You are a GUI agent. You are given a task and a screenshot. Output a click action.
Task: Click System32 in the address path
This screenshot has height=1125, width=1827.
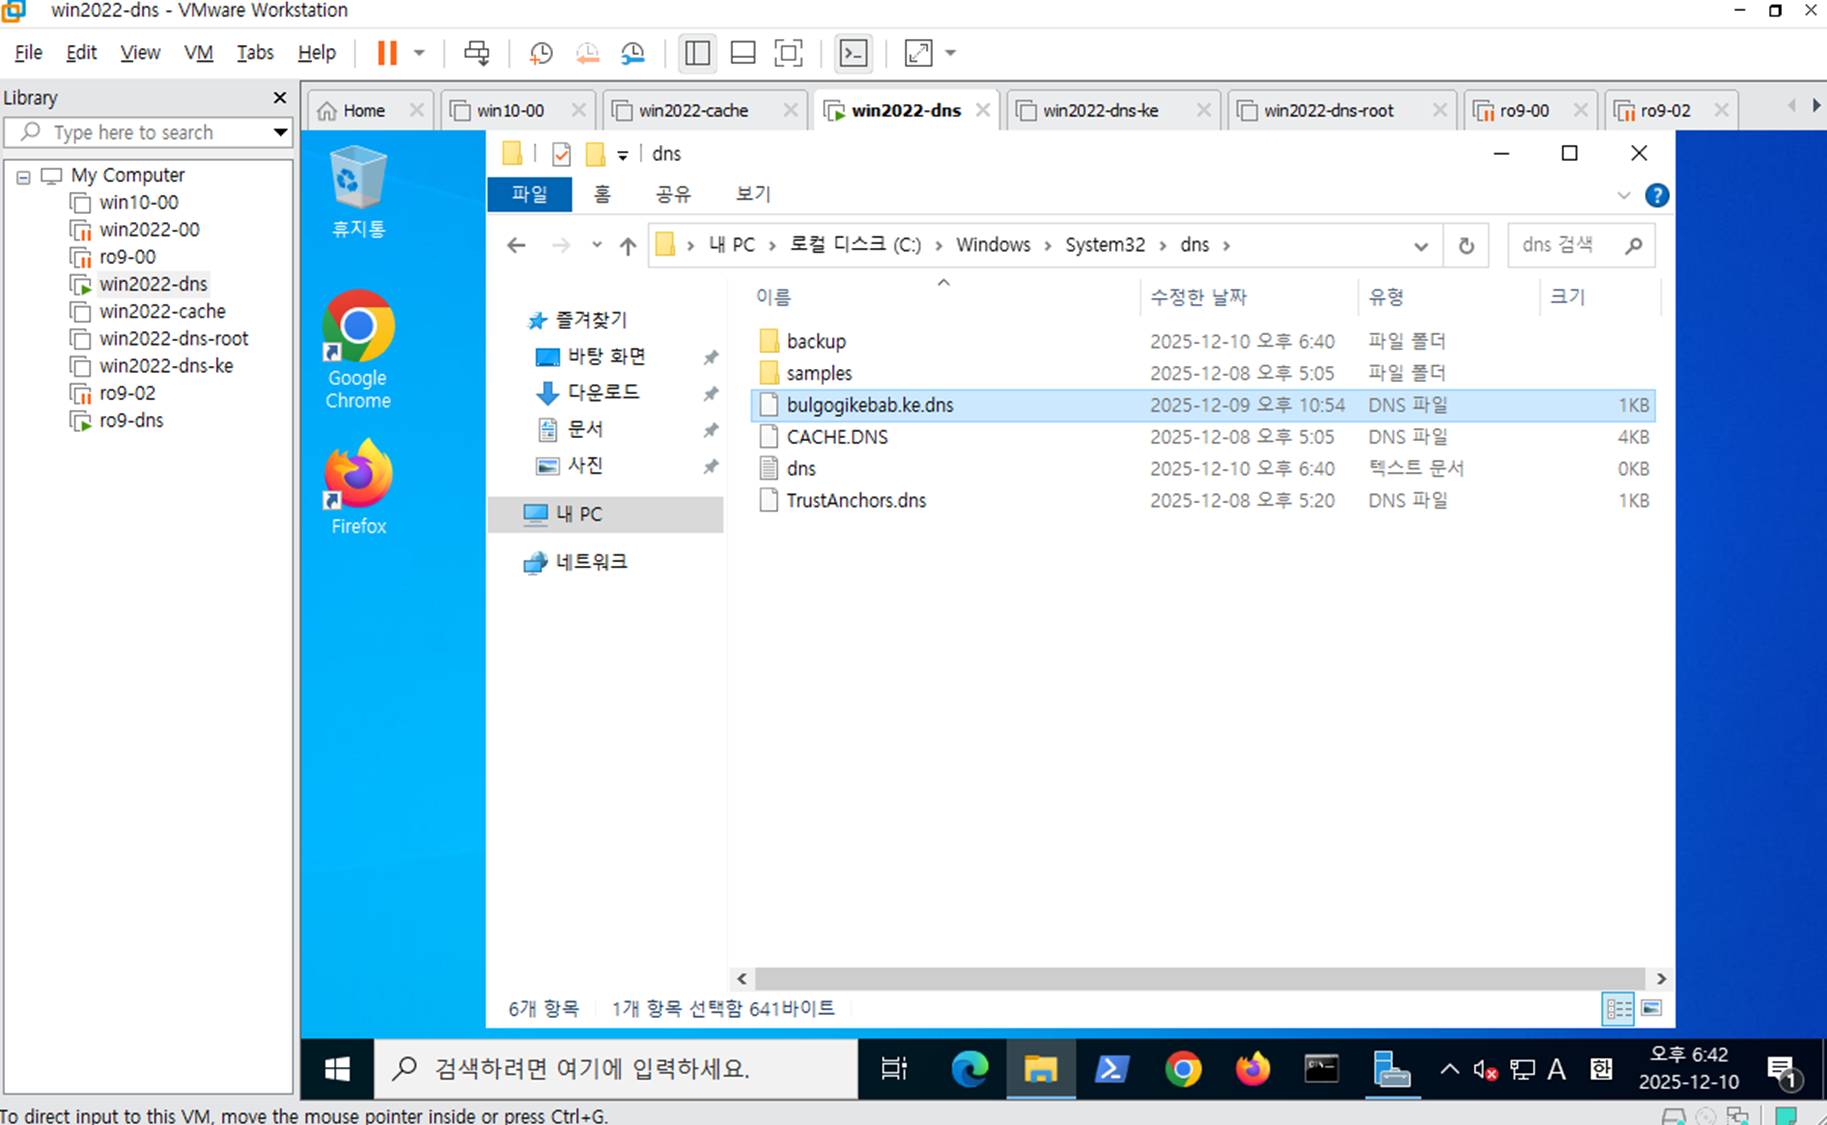1105,245
